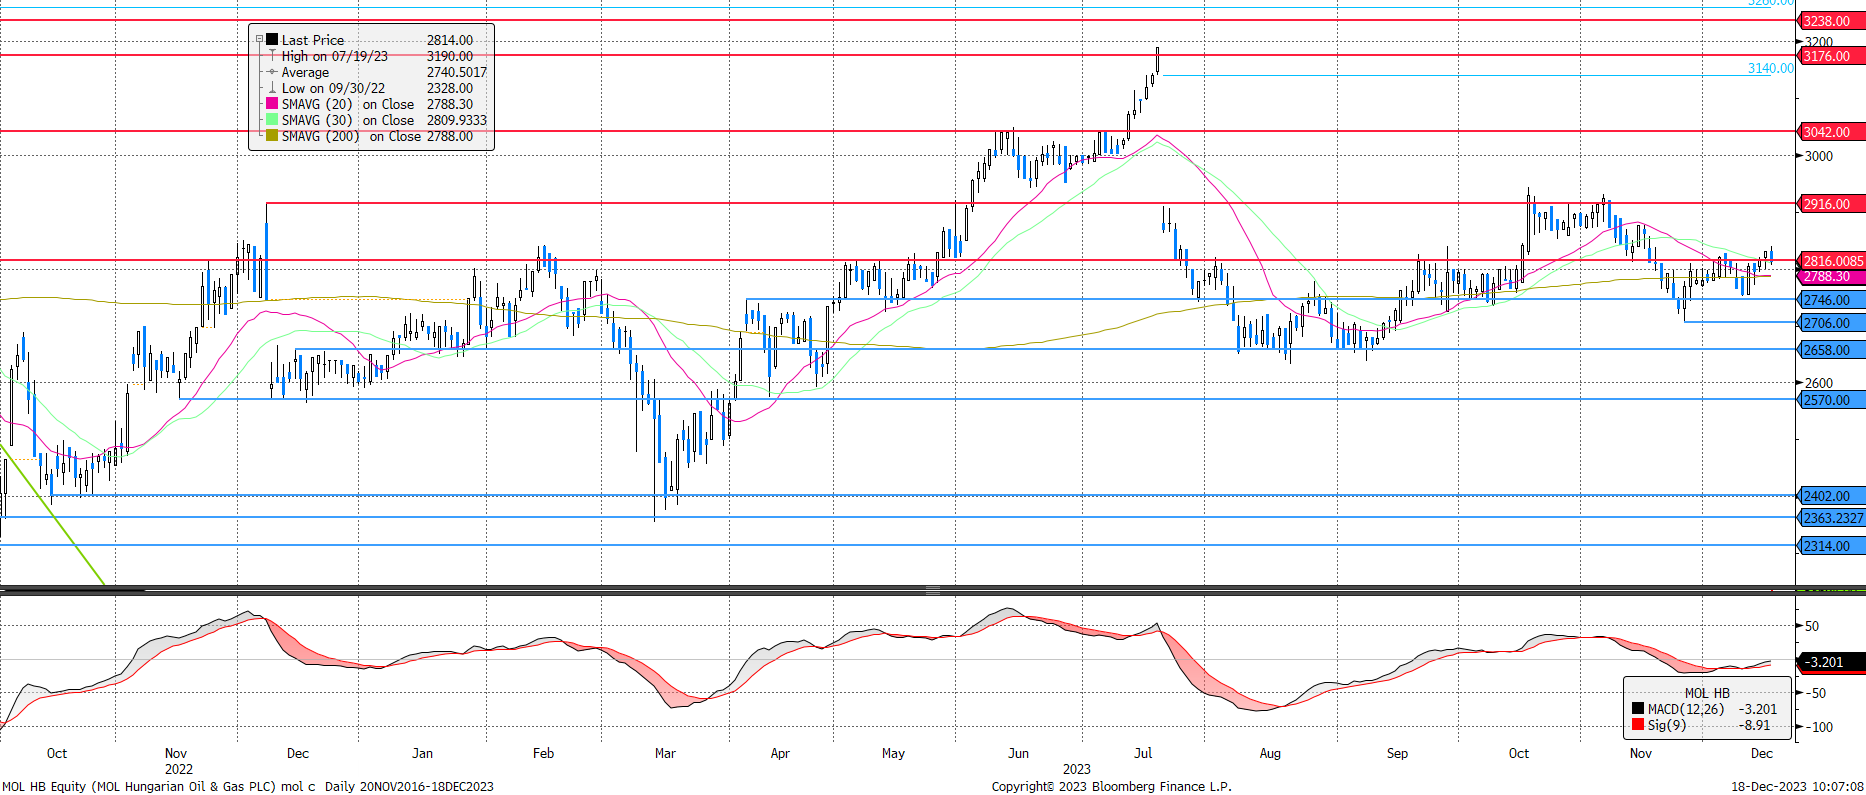Click the 'Sig(9)' legend label
The height and width of the screenshot is (795, 1866).
[1667, 725]
